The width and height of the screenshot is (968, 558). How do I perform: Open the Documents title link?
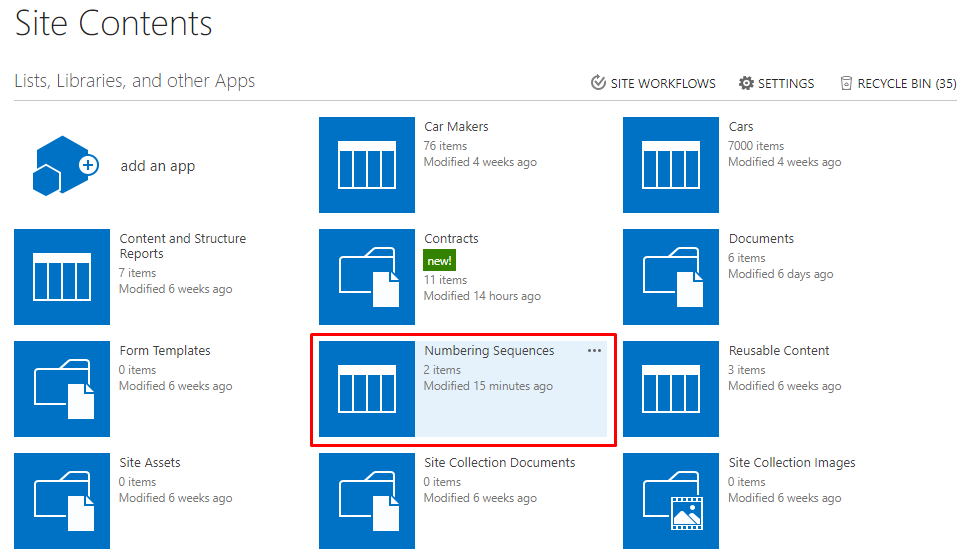coord(761,238)
